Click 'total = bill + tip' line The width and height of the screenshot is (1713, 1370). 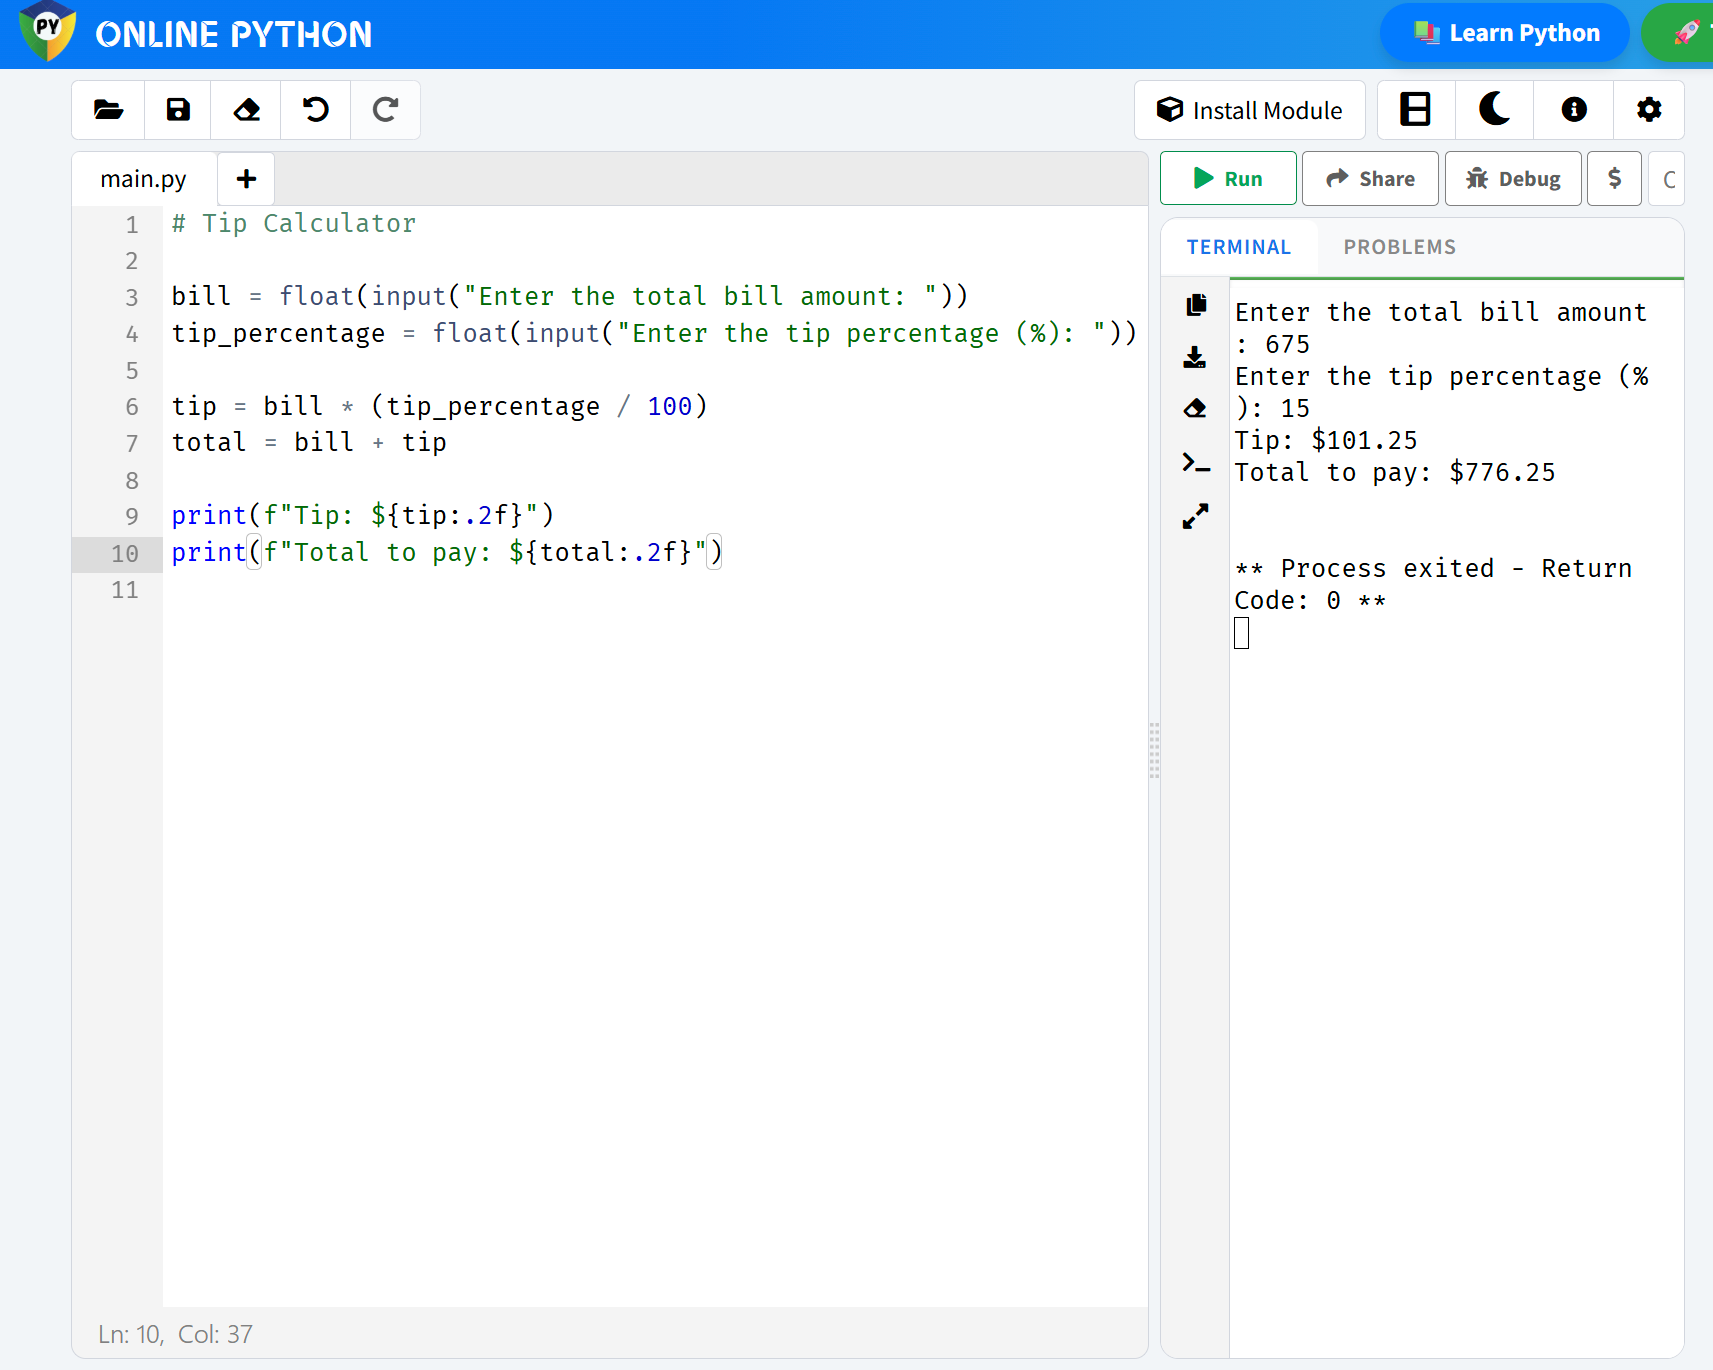click(309, 442)
